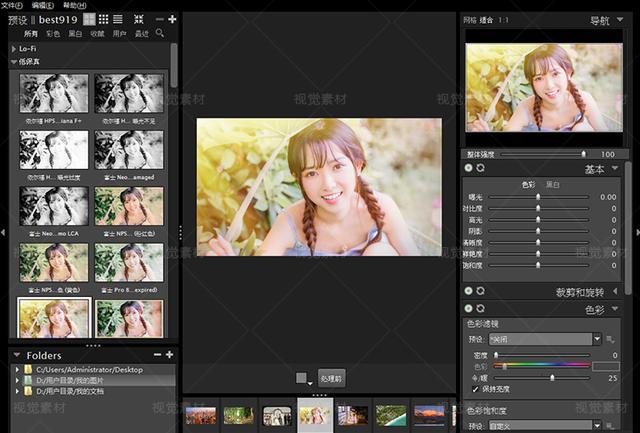The height and width of the screenshot is (433, 640).
Task: Click the rainbow 色彩 hue slider
Action: pos(542,366)
